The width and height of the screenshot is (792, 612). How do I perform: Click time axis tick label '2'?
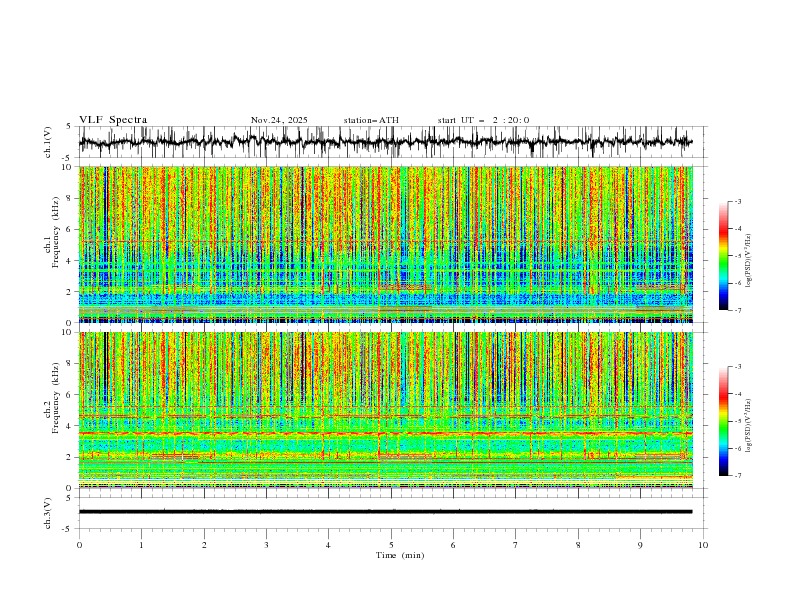[x=204, y=545]
